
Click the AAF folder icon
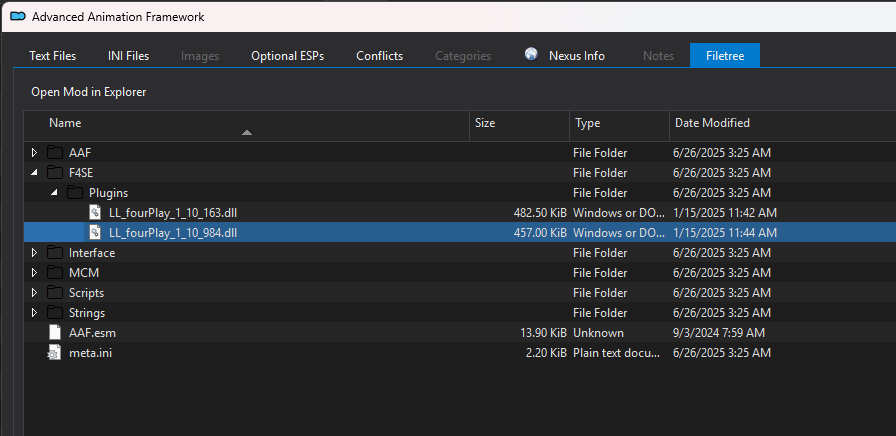[x=54, y=153]
